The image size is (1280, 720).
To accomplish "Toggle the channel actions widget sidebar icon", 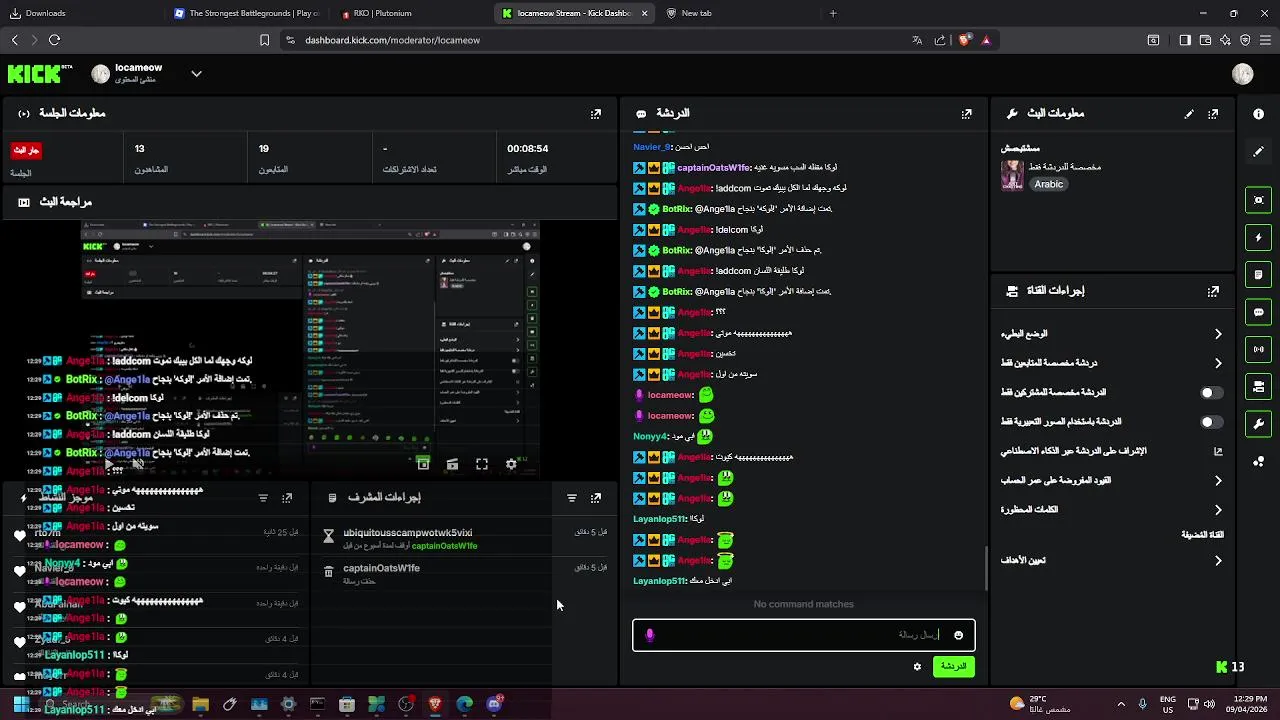I will pyautogui.click(x=1258, y=386).
